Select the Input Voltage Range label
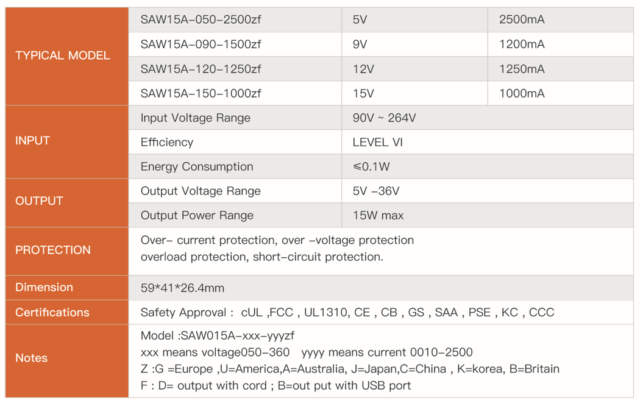This screenshot has width=640, height=403. [x=195, y=118]
